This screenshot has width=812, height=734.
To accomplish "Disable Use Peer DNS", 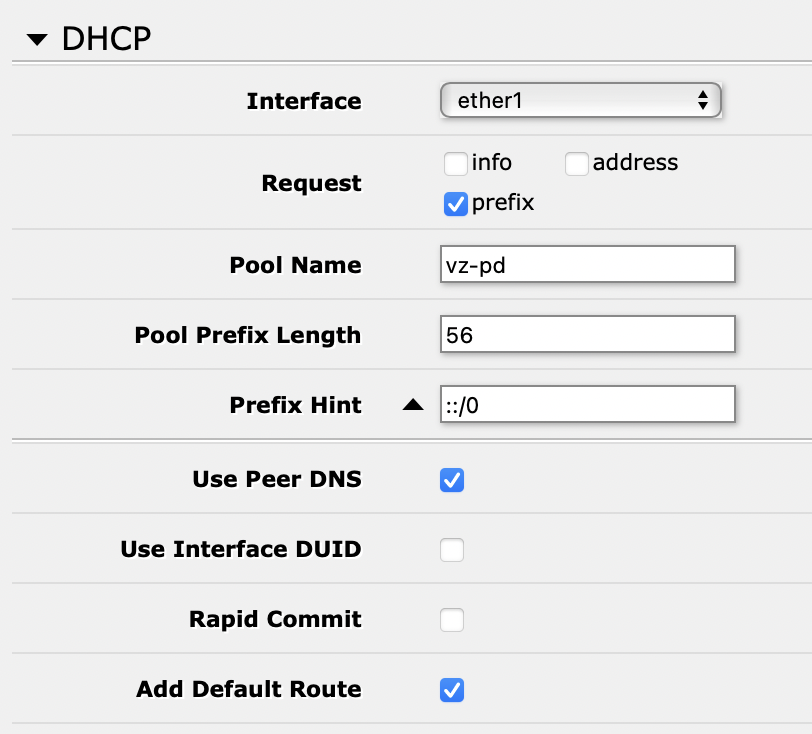I will pos(452,479).
